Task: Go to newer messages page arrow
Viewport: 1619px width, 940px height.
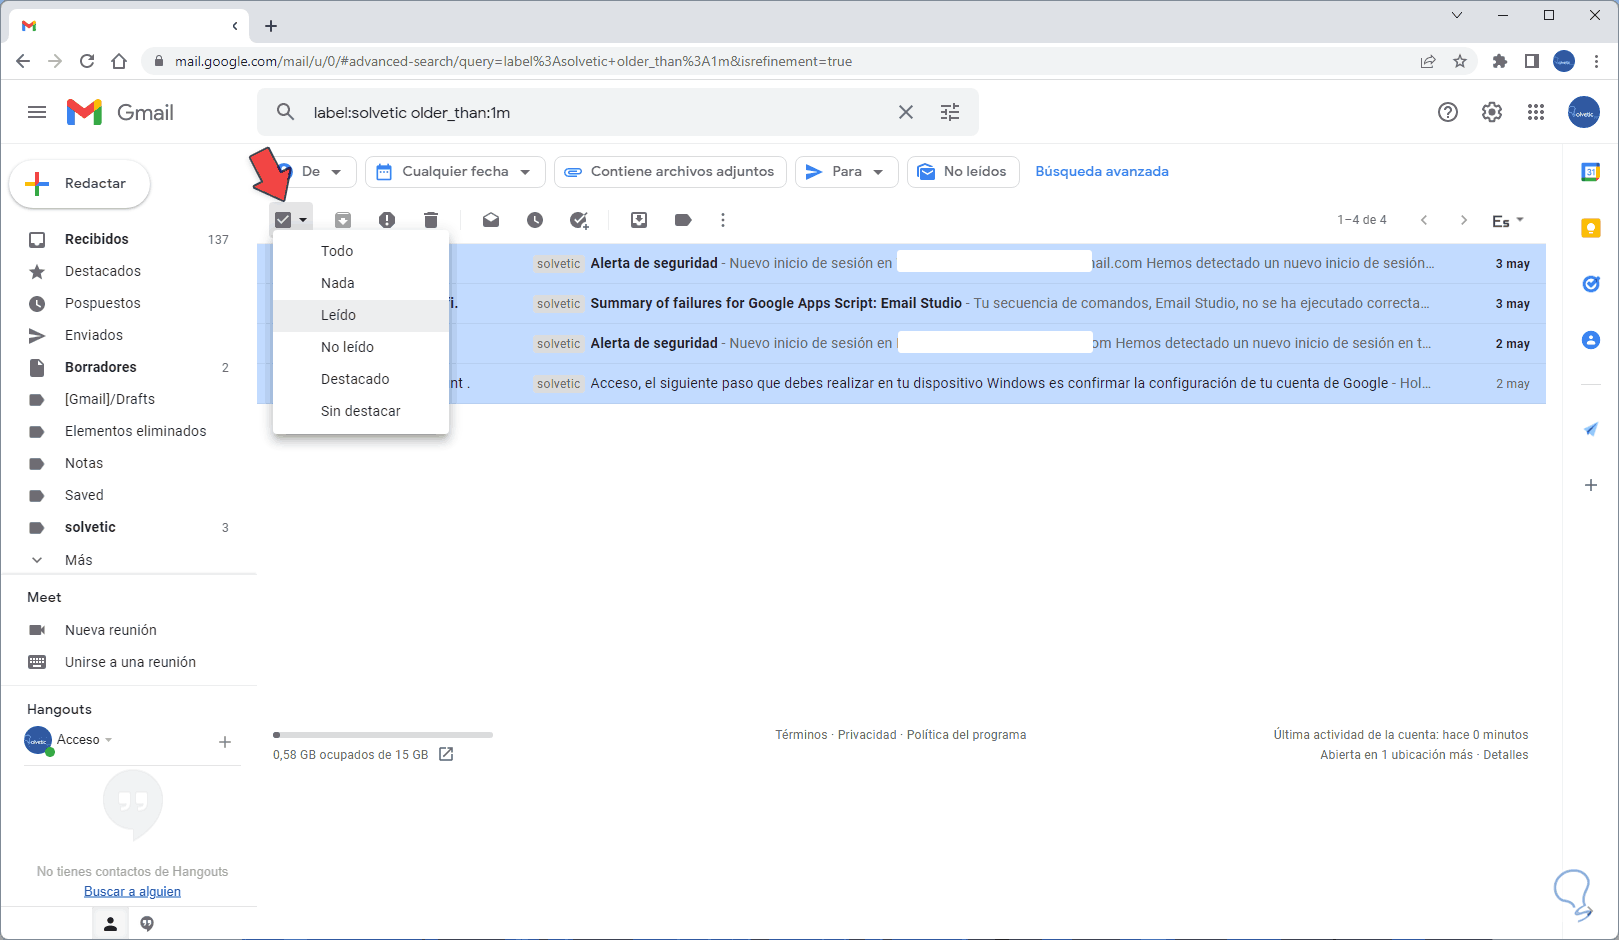Action: [x=1424, y=220]
